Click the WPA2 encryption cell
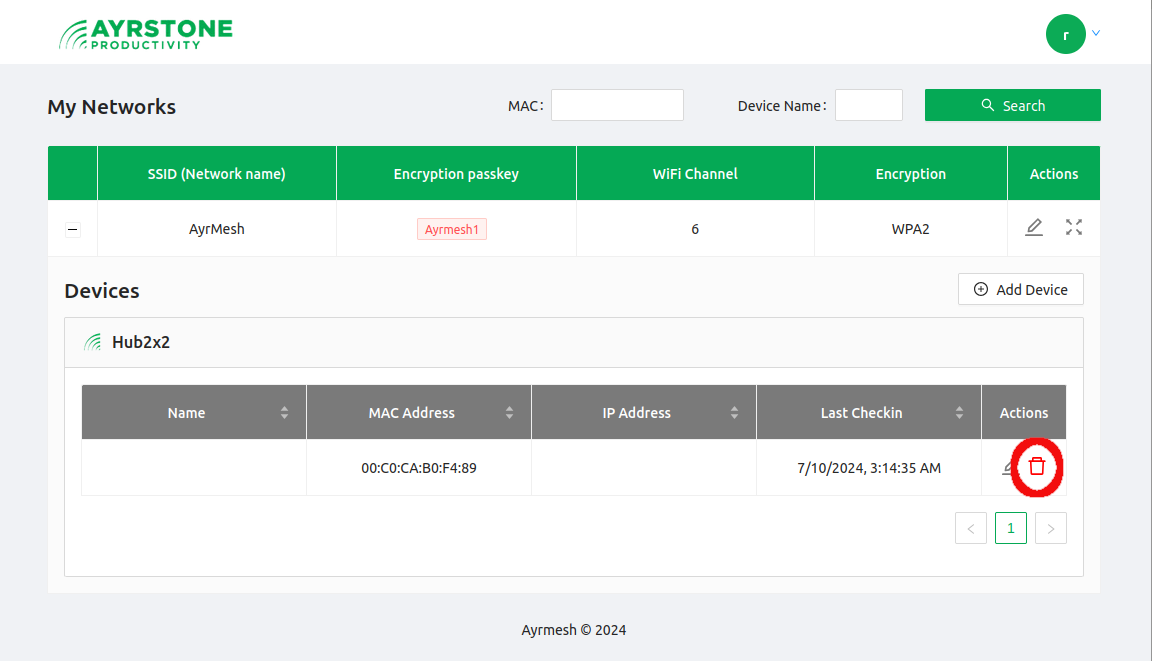Screen dimensions: 1152x661 [910, 229]
